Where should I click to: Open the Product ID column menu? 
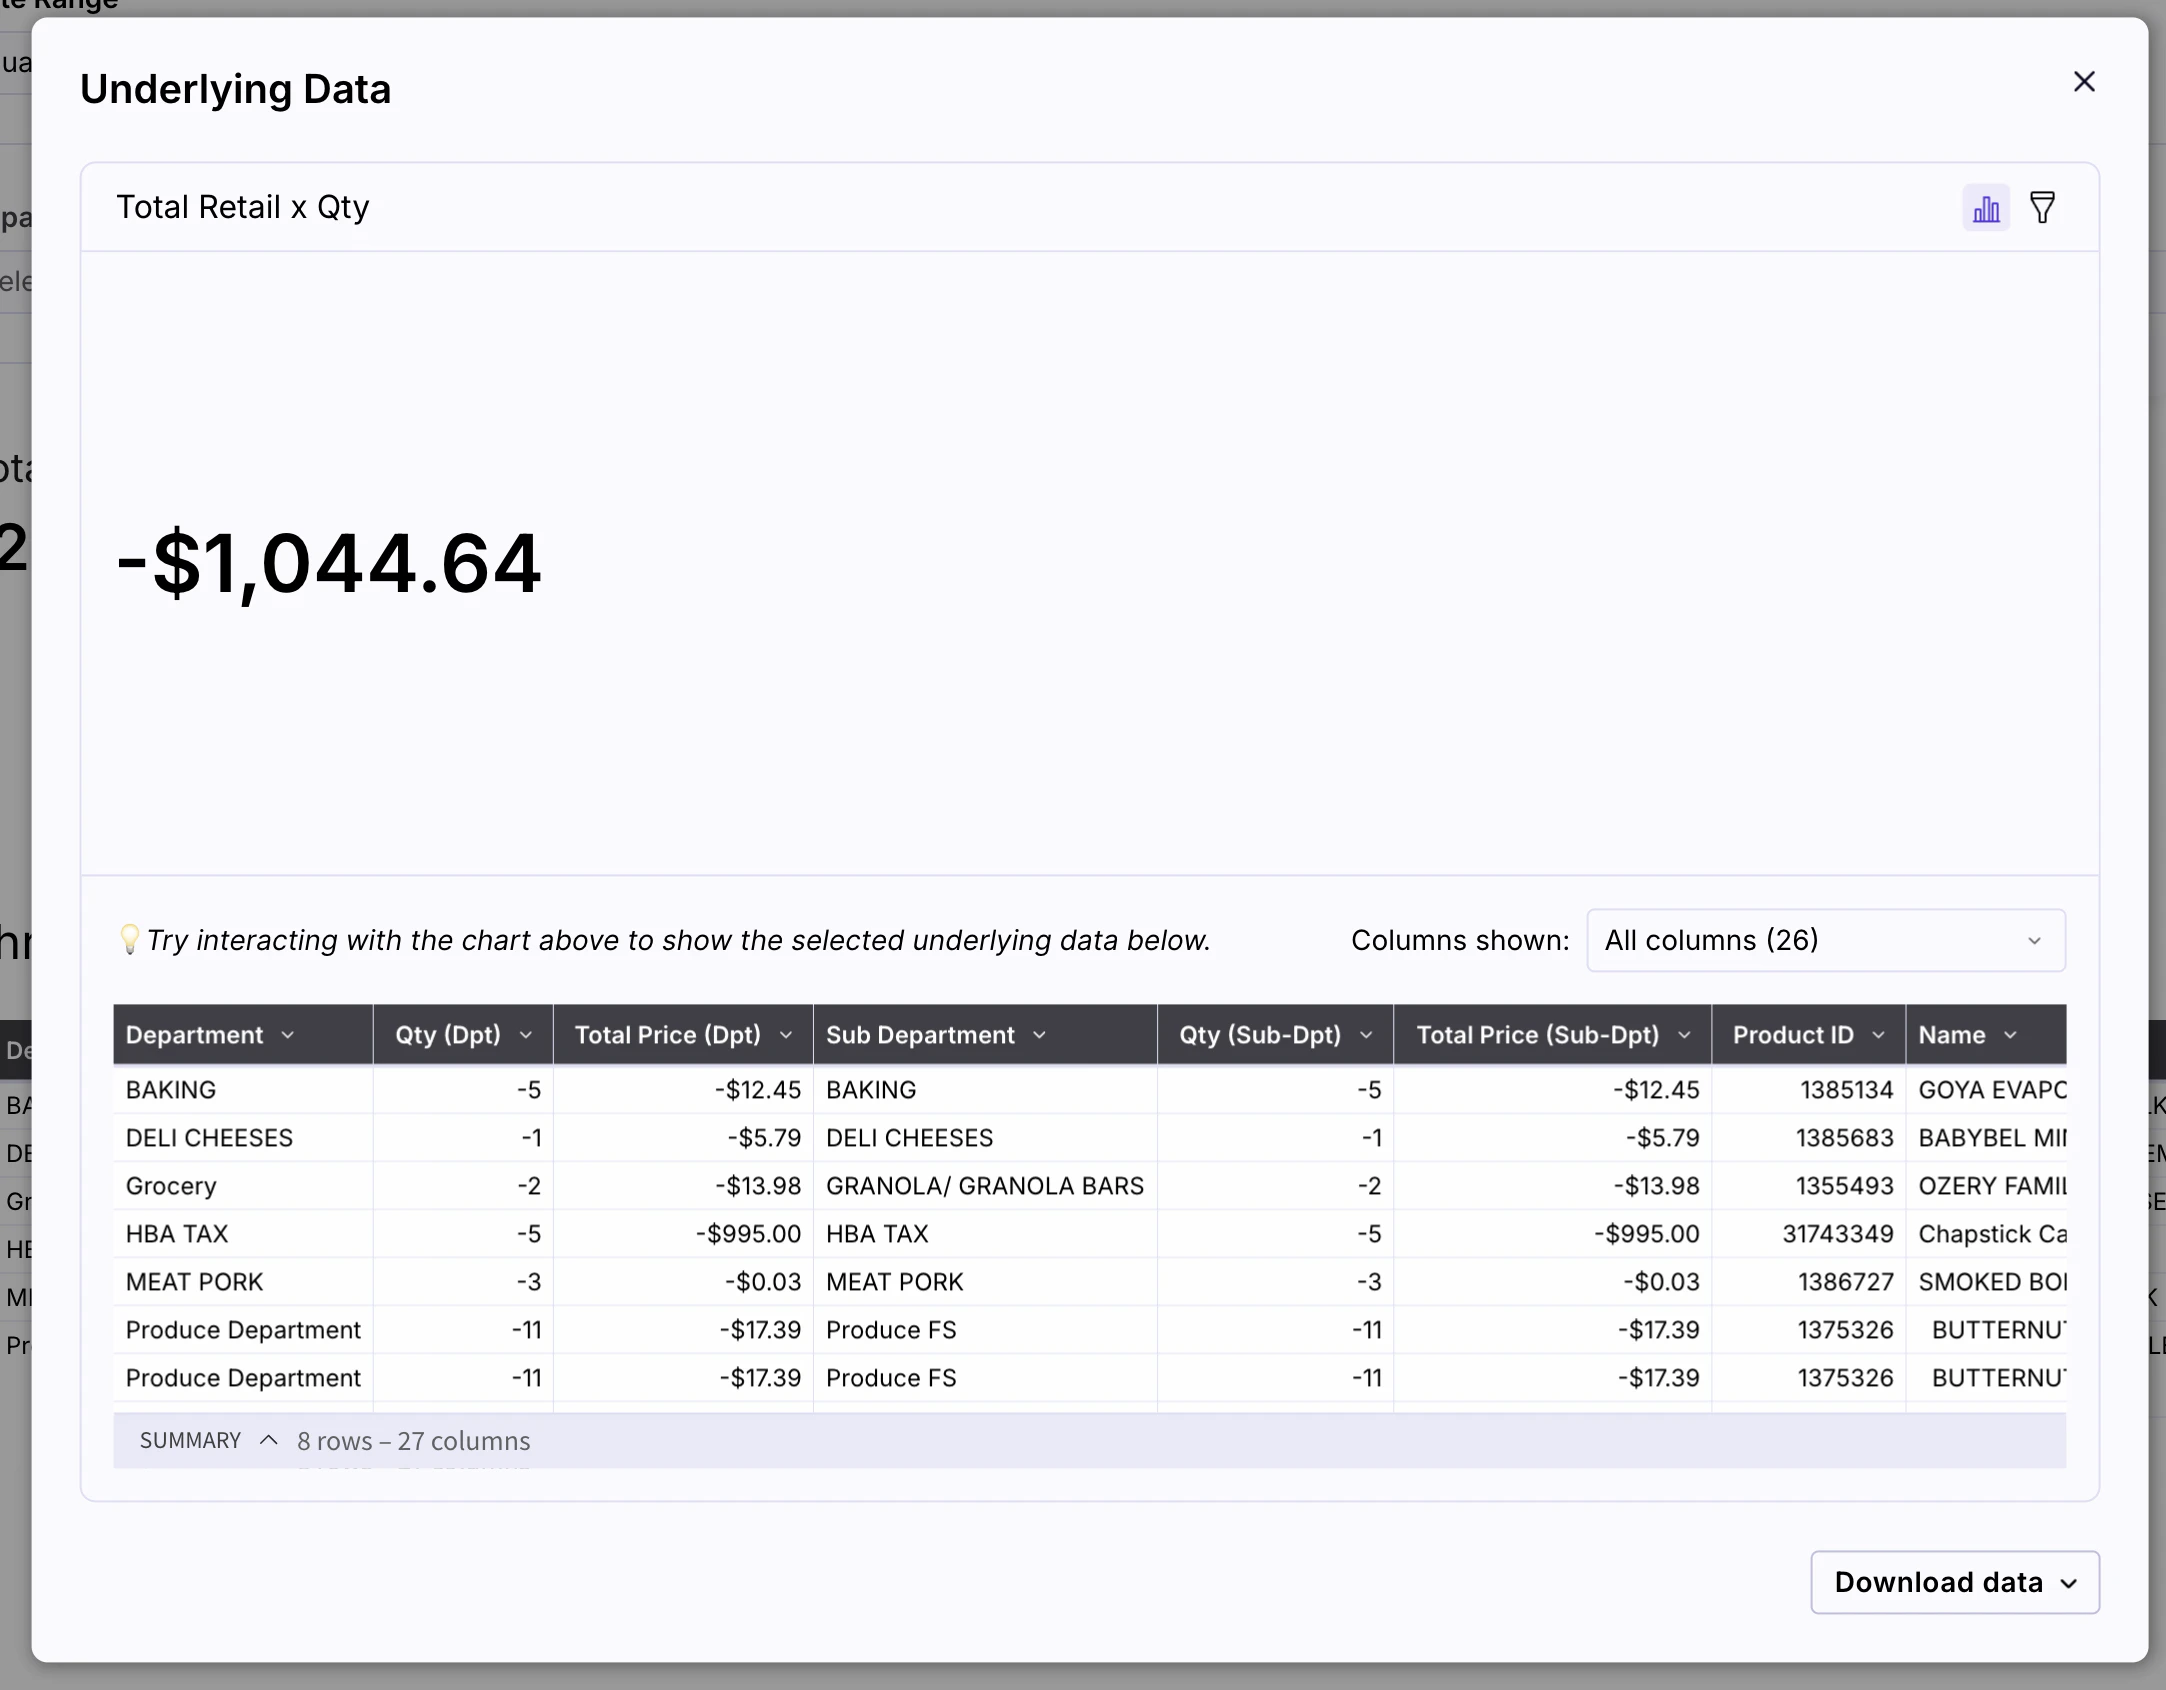[1879, 1035]
